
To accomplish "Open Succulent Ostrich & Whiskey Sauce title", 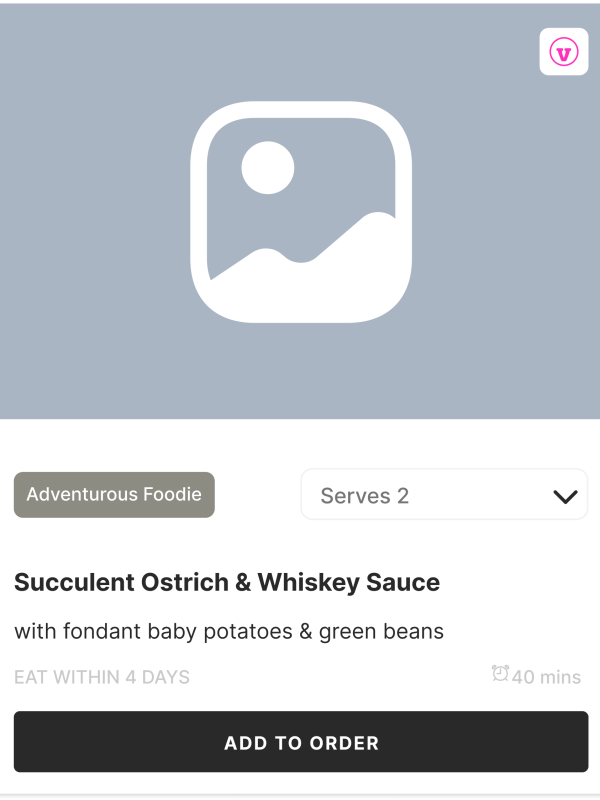I will [227, 582].
